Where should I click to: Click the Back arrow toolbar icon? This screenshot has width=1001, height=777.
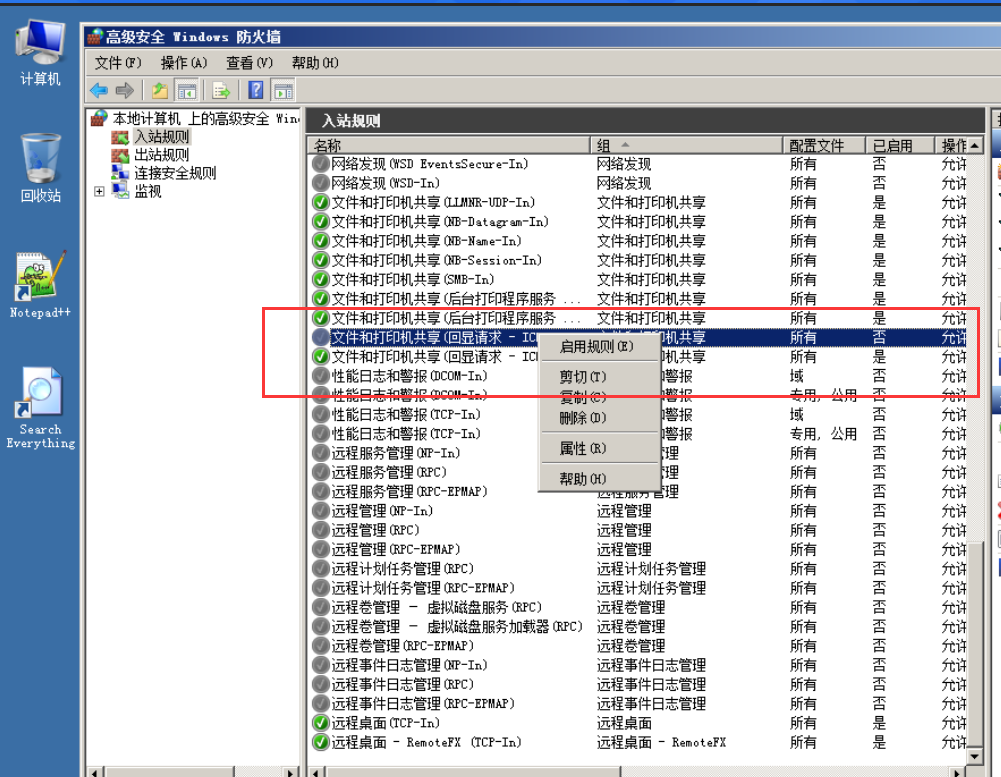(99, 91)
